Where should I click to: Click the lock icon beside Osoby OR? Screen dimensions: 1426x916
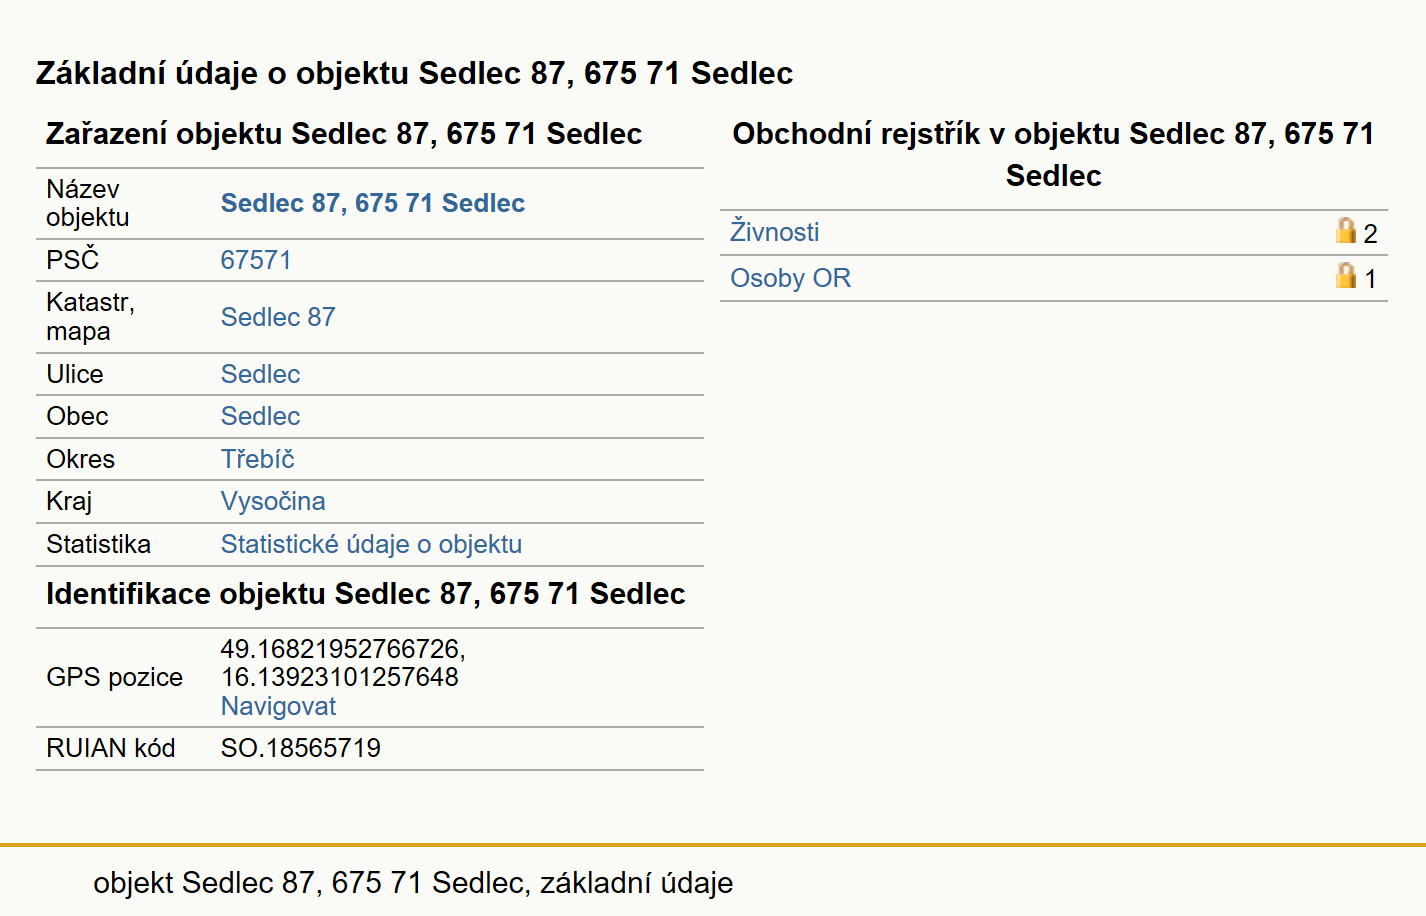coord(1346,275)
